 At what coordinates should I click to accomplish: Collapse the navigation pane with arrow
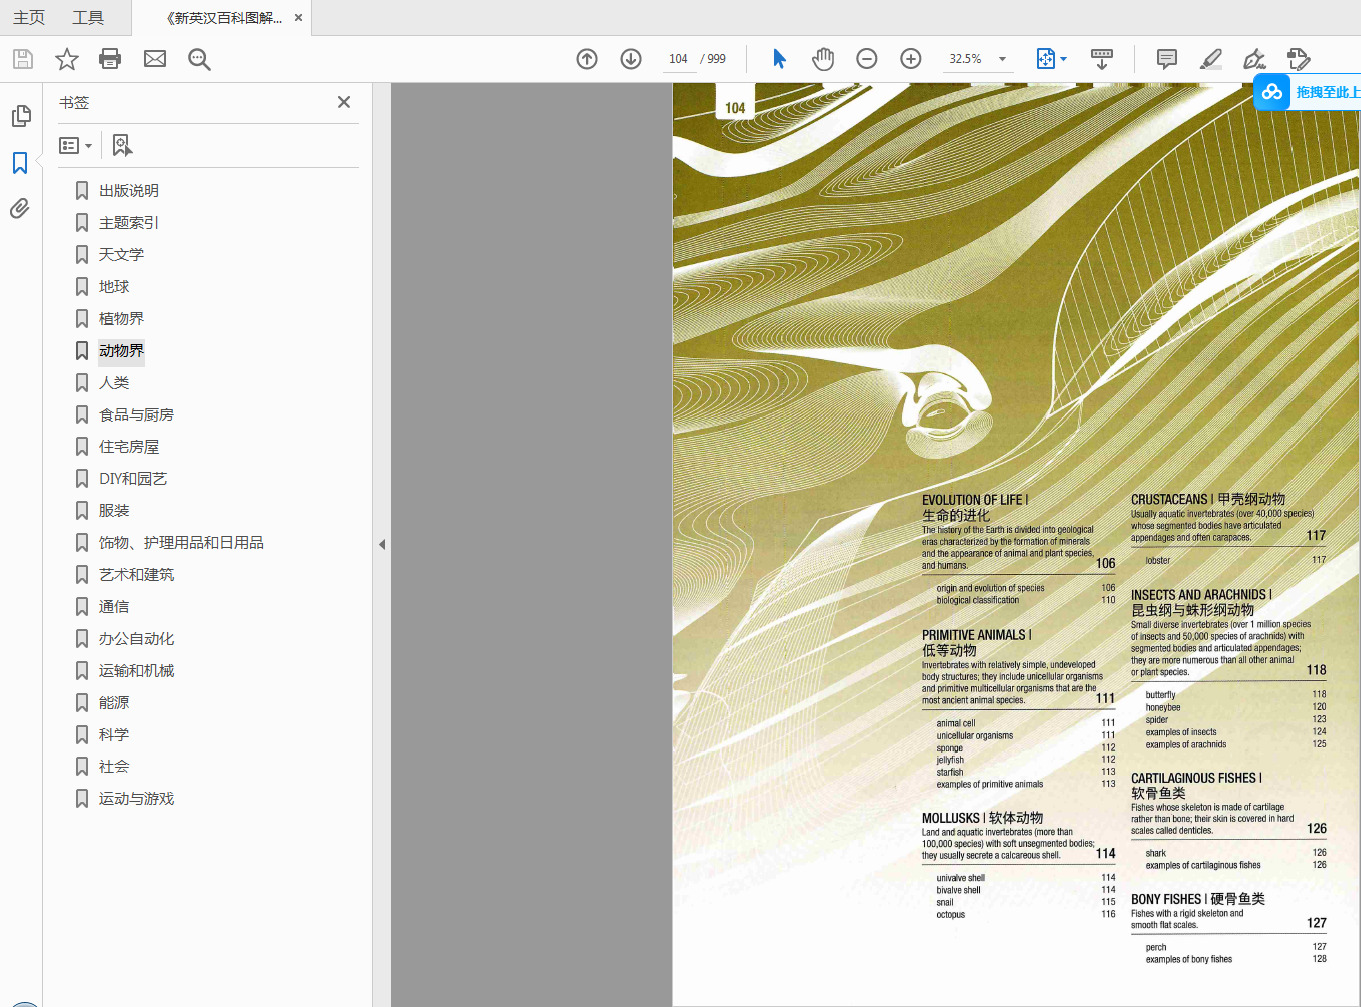pyautogui.click(x=382, y=545)
